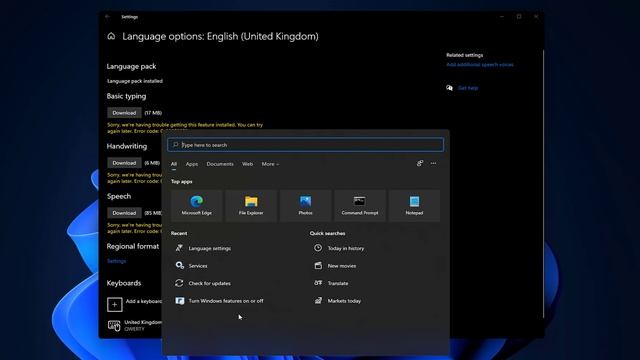This screenshot has height=360, width=640.
Task: Click Download under Handwriting
Action: pyautogui.click(x=124, y=163)
